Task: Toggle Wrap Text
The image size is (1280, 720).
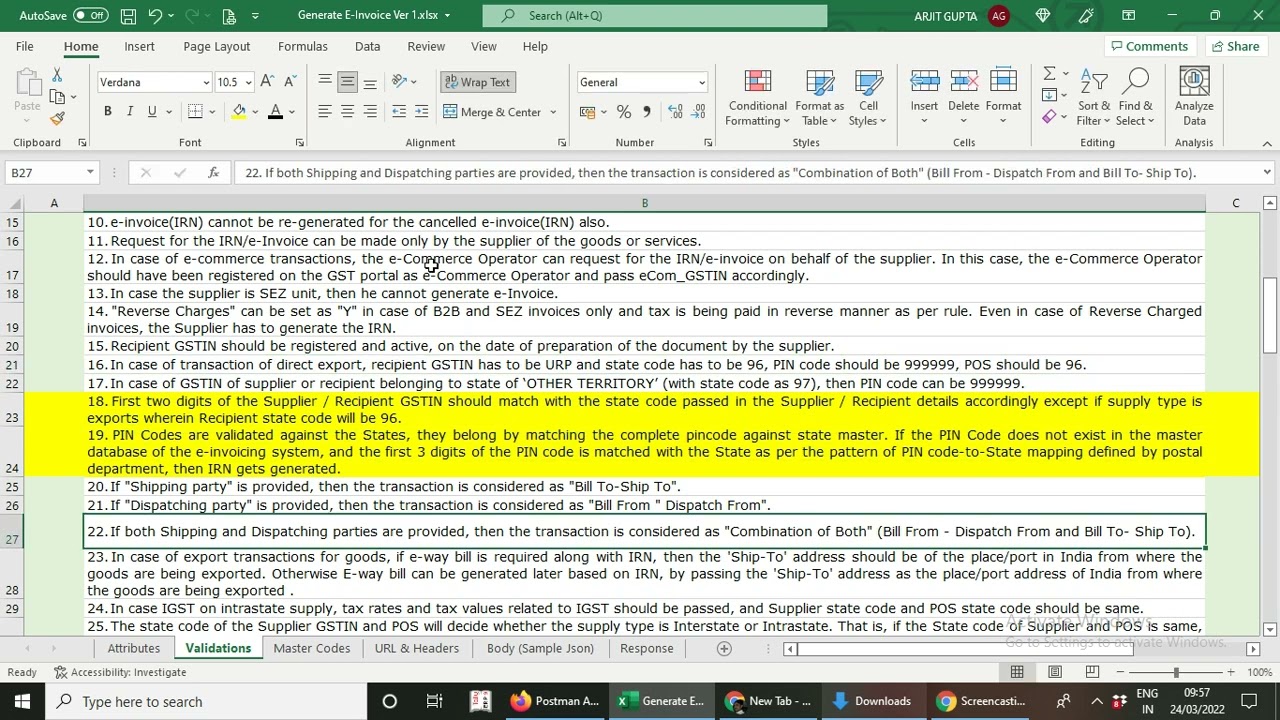Action: 477,82
